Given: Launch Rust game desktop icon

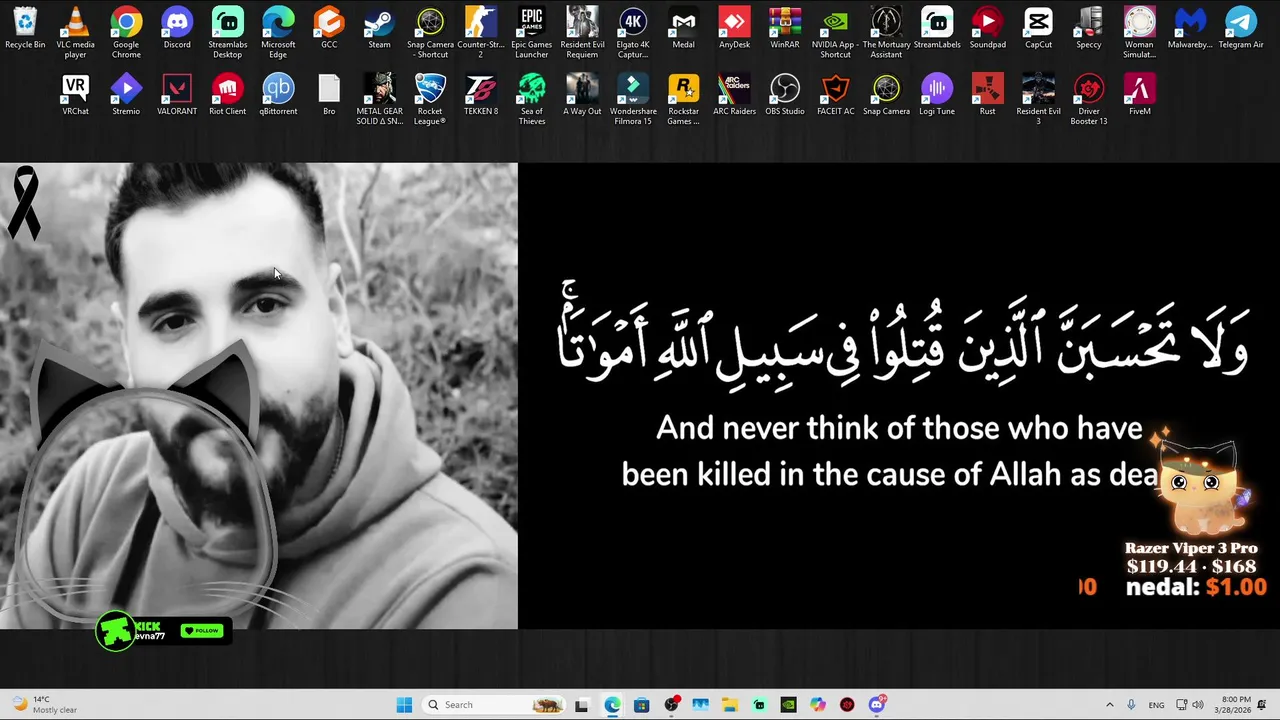Looking at the screenshot, I should [x=987, y=95].
